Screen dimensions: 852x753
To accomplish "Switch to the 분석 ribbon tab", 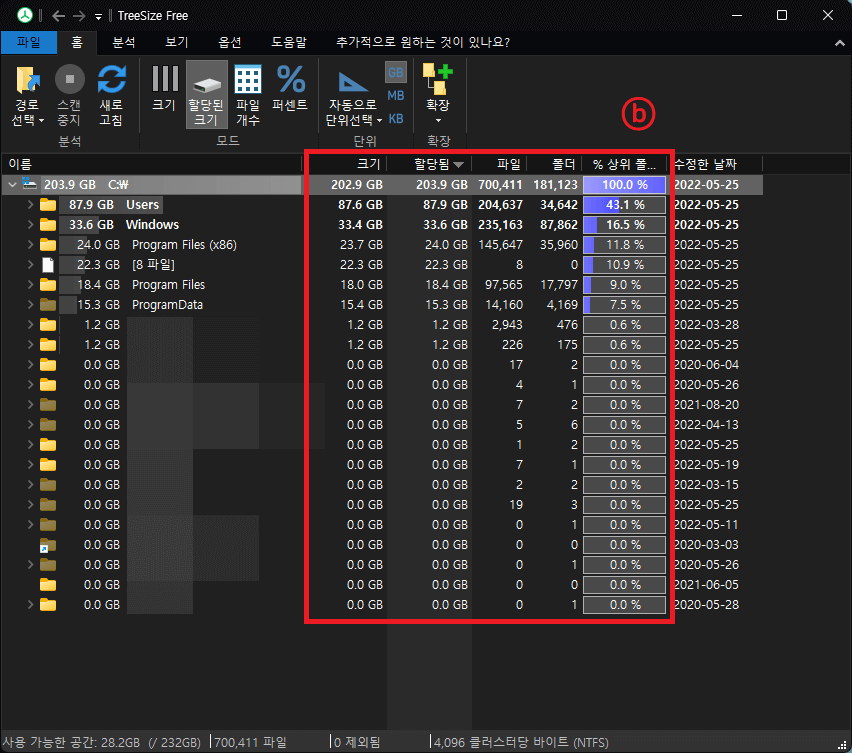I will [x=124, y=42].
